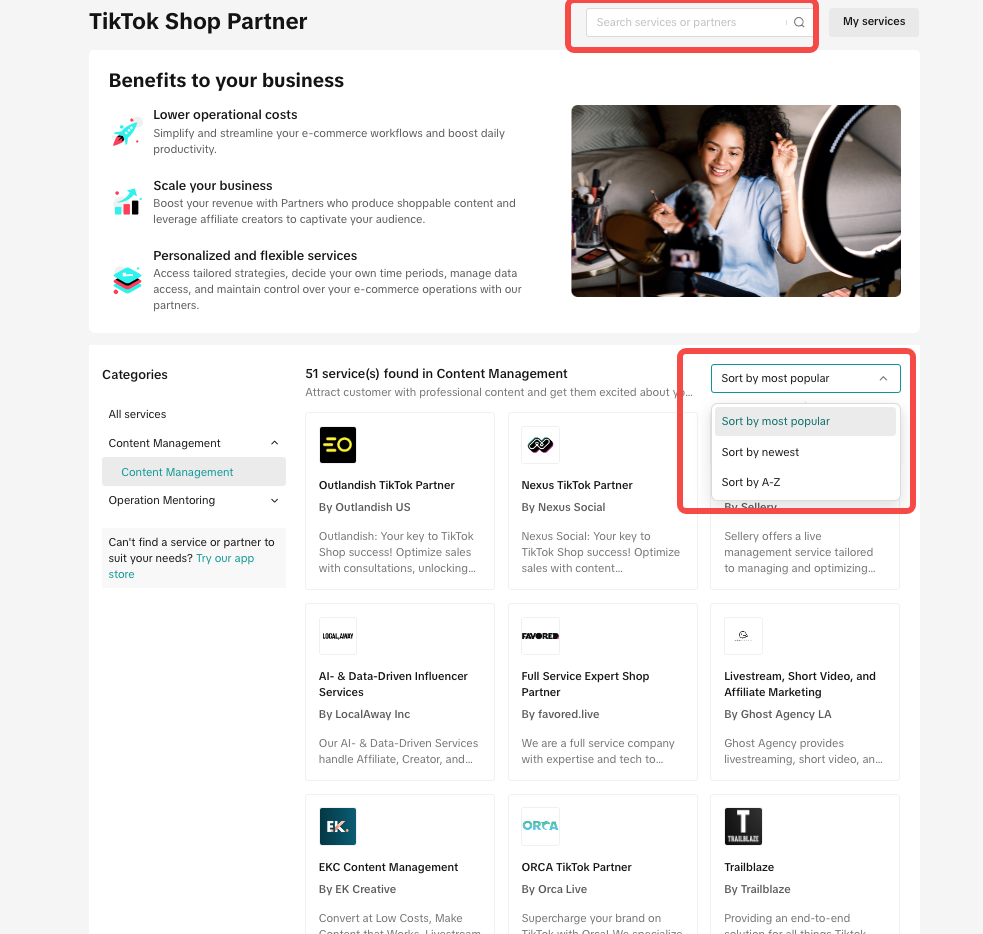
Task: Choose Sort by most popular option
Action: 775,421
